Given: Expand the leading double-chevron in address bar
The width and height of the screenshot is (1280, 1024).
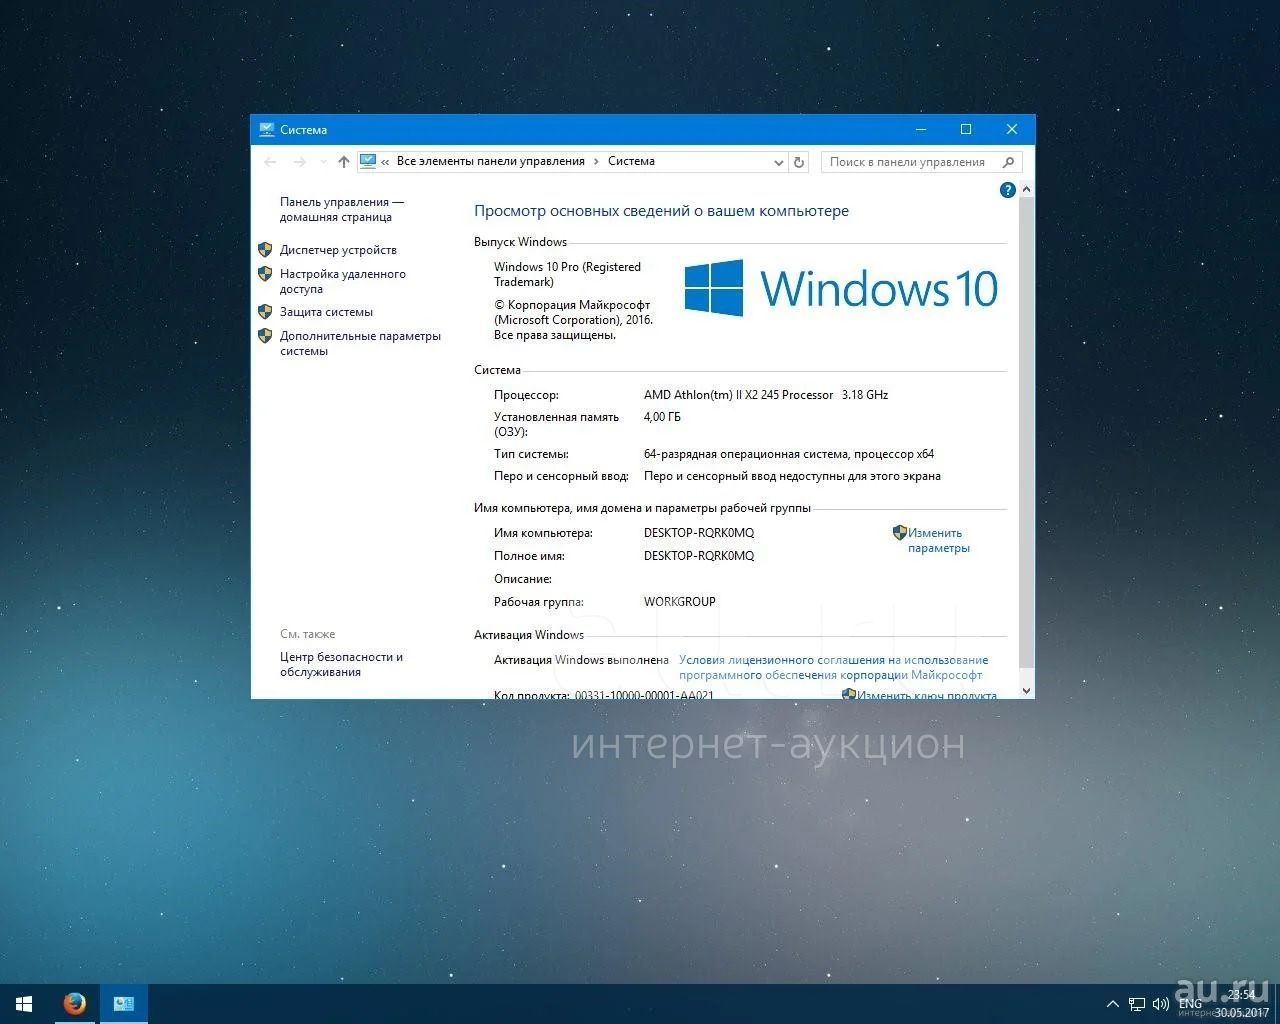Looking at the screenshot, I should [x=385, y=162].
